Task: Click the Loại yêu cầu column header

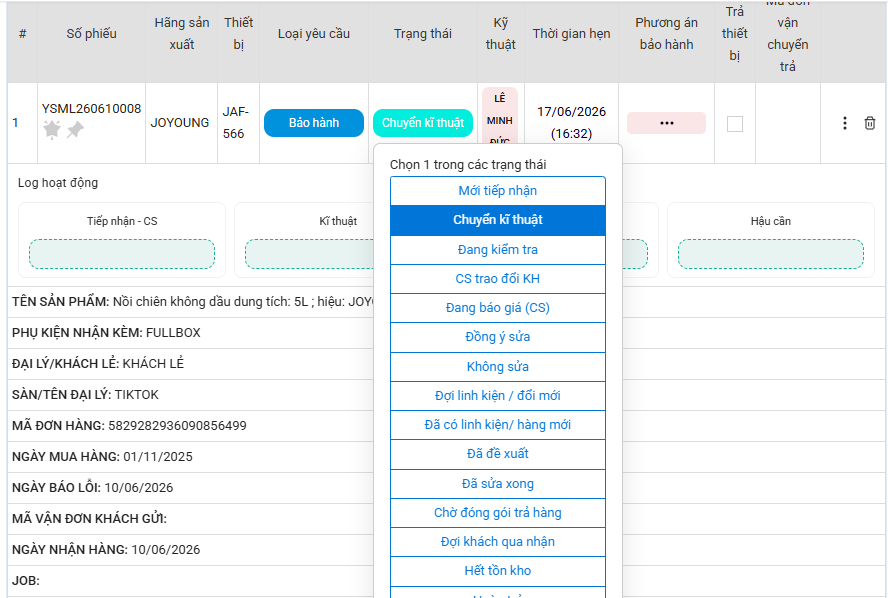Action: point(314,34)
